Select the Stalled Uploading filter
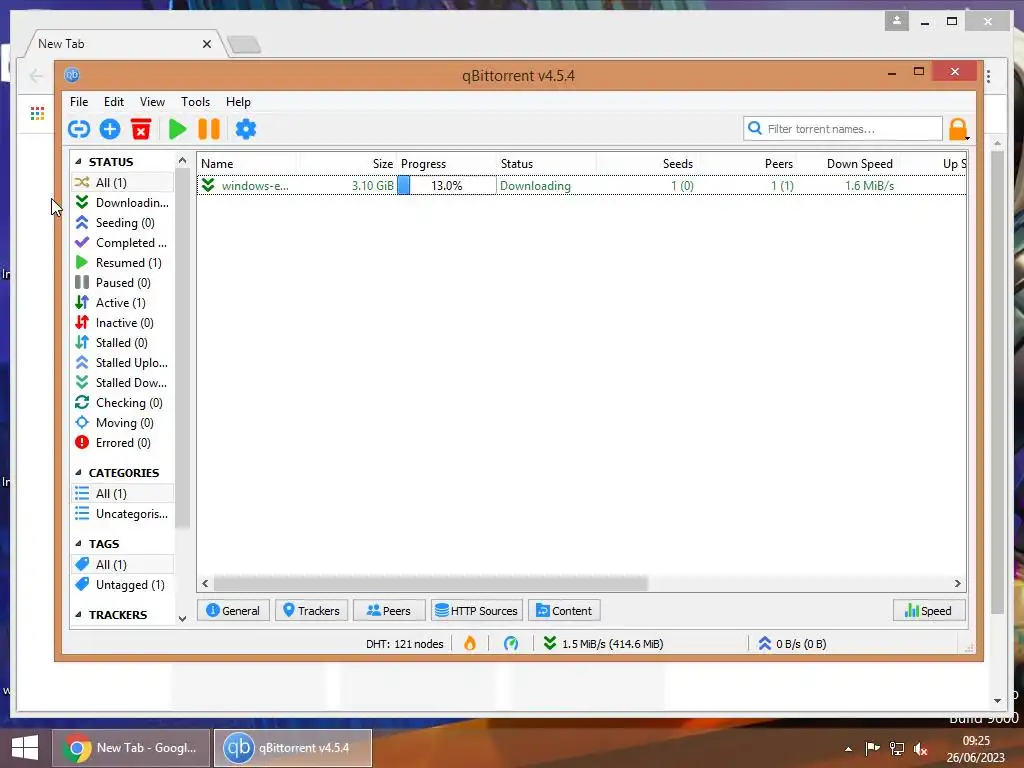Image resolution: width=1024 pixels, height=768 pixels. tap(122, 362)
